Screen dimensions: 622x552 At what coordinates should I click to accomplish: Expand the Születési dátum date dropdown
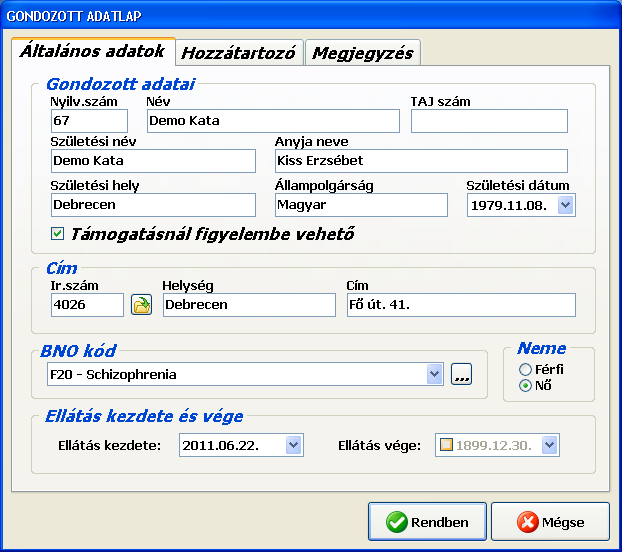click(x=566, y=205)
